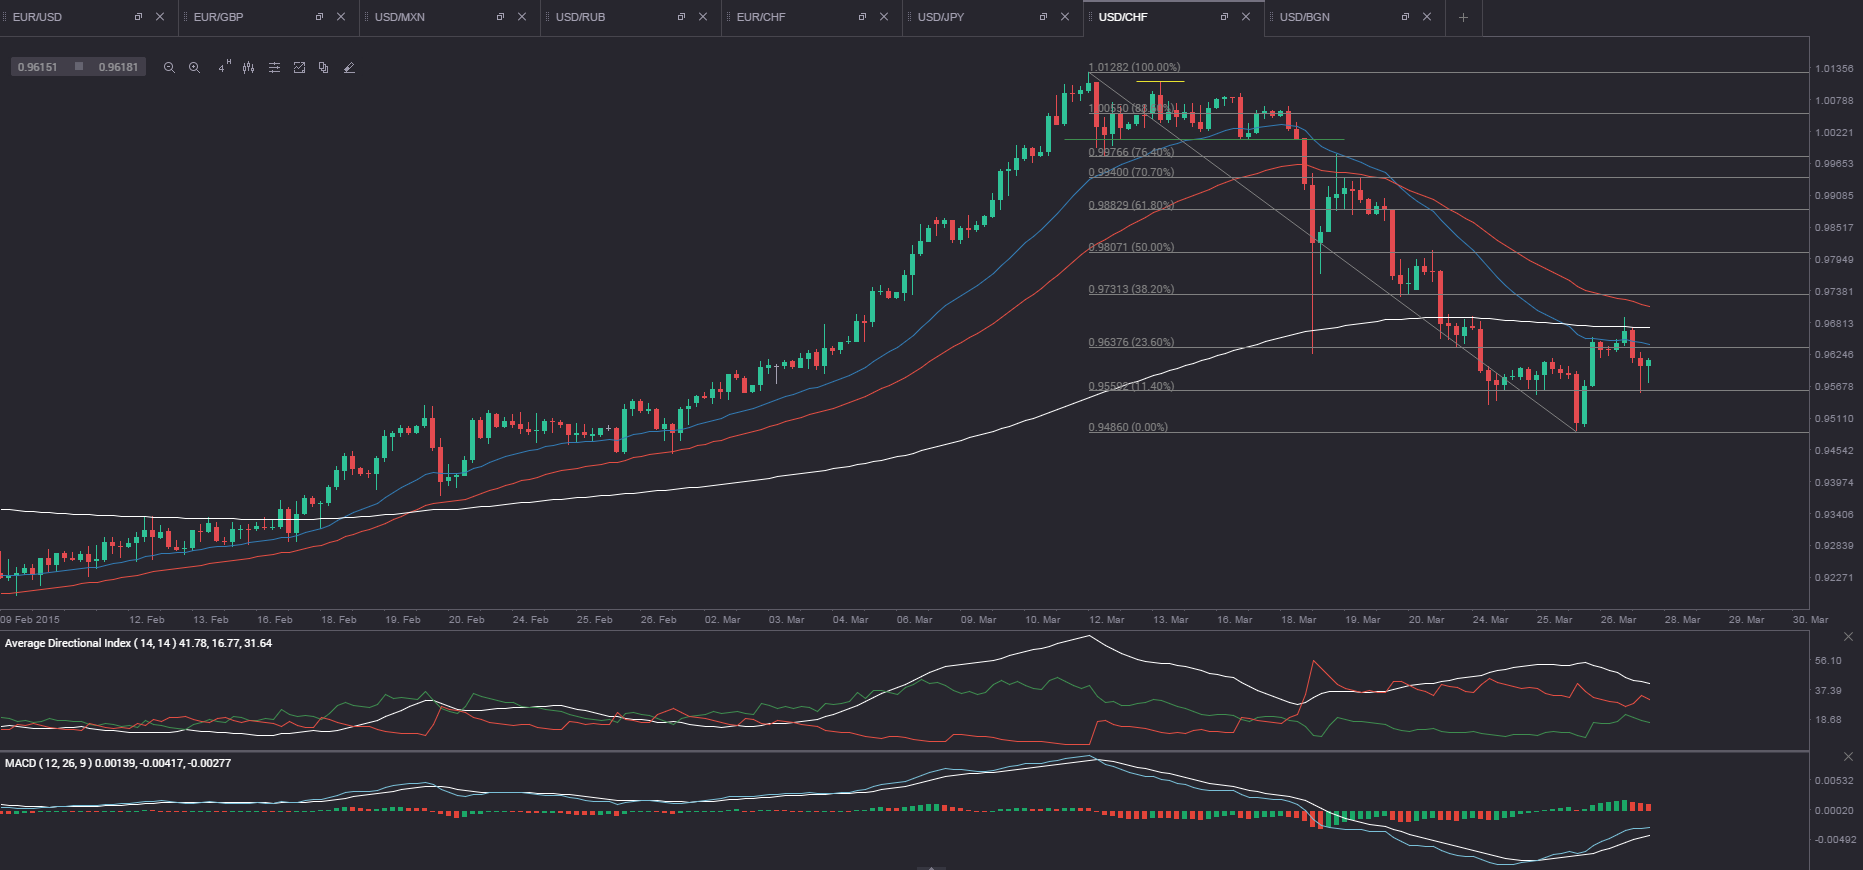Open the chart type candlestick icon

(x=248, y=68)
